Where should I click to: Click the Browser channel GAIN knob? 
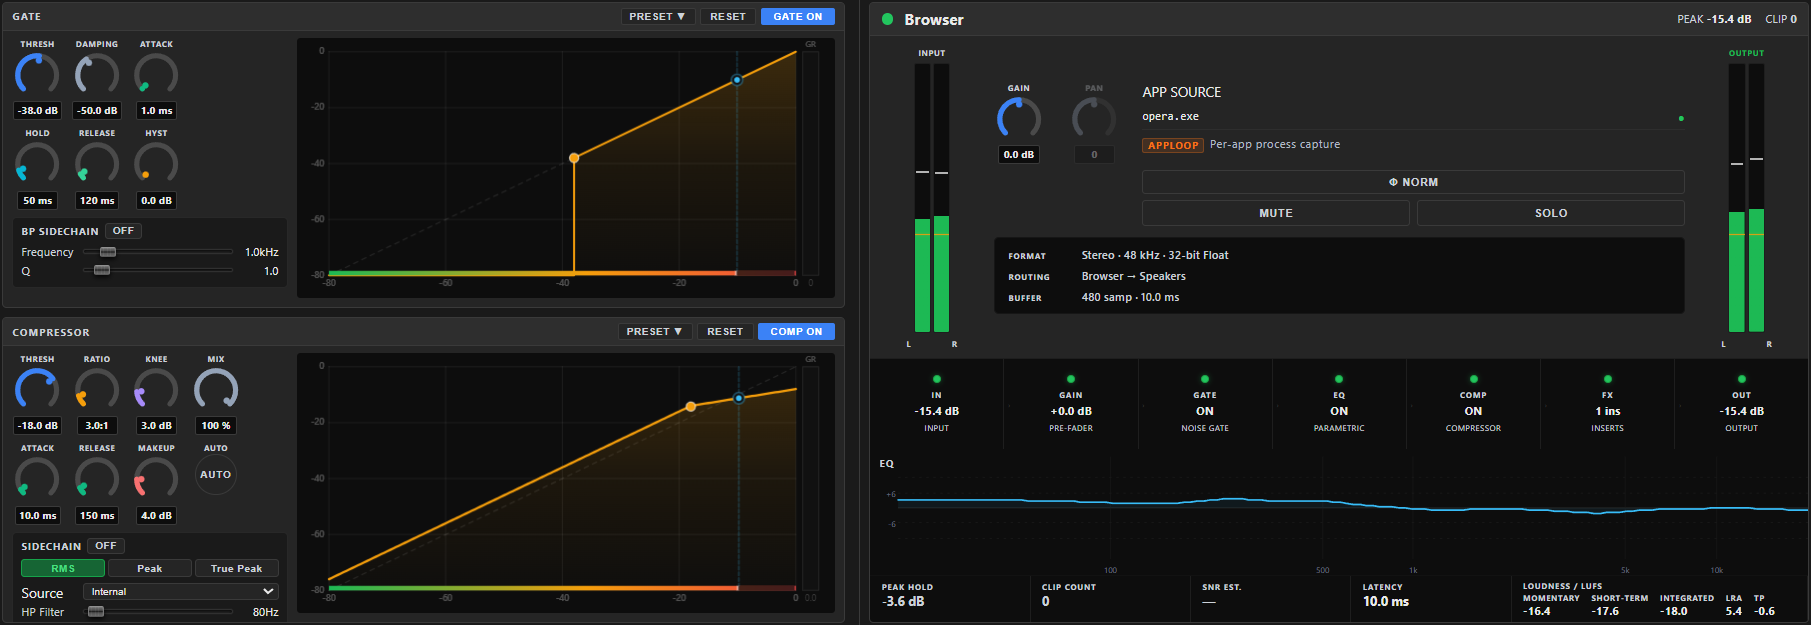pos(1019,118)
